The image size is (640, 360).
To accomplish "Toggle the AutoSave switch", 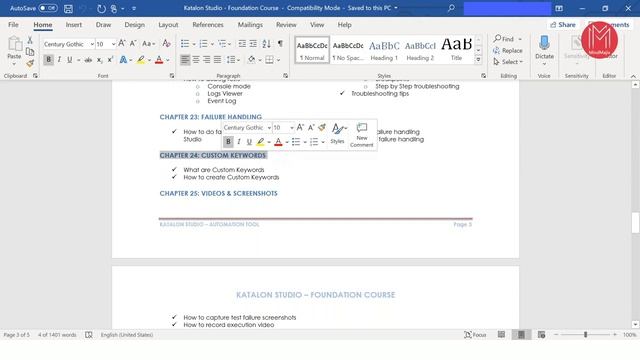I will tap(48, 8).
